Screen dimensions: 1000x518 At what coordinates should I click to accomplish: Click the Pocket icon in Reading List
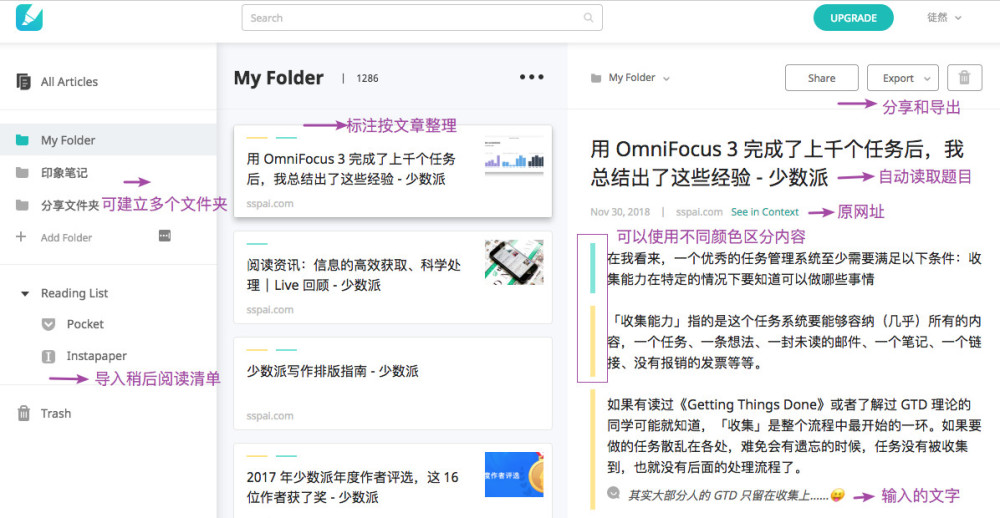point(48,324)
